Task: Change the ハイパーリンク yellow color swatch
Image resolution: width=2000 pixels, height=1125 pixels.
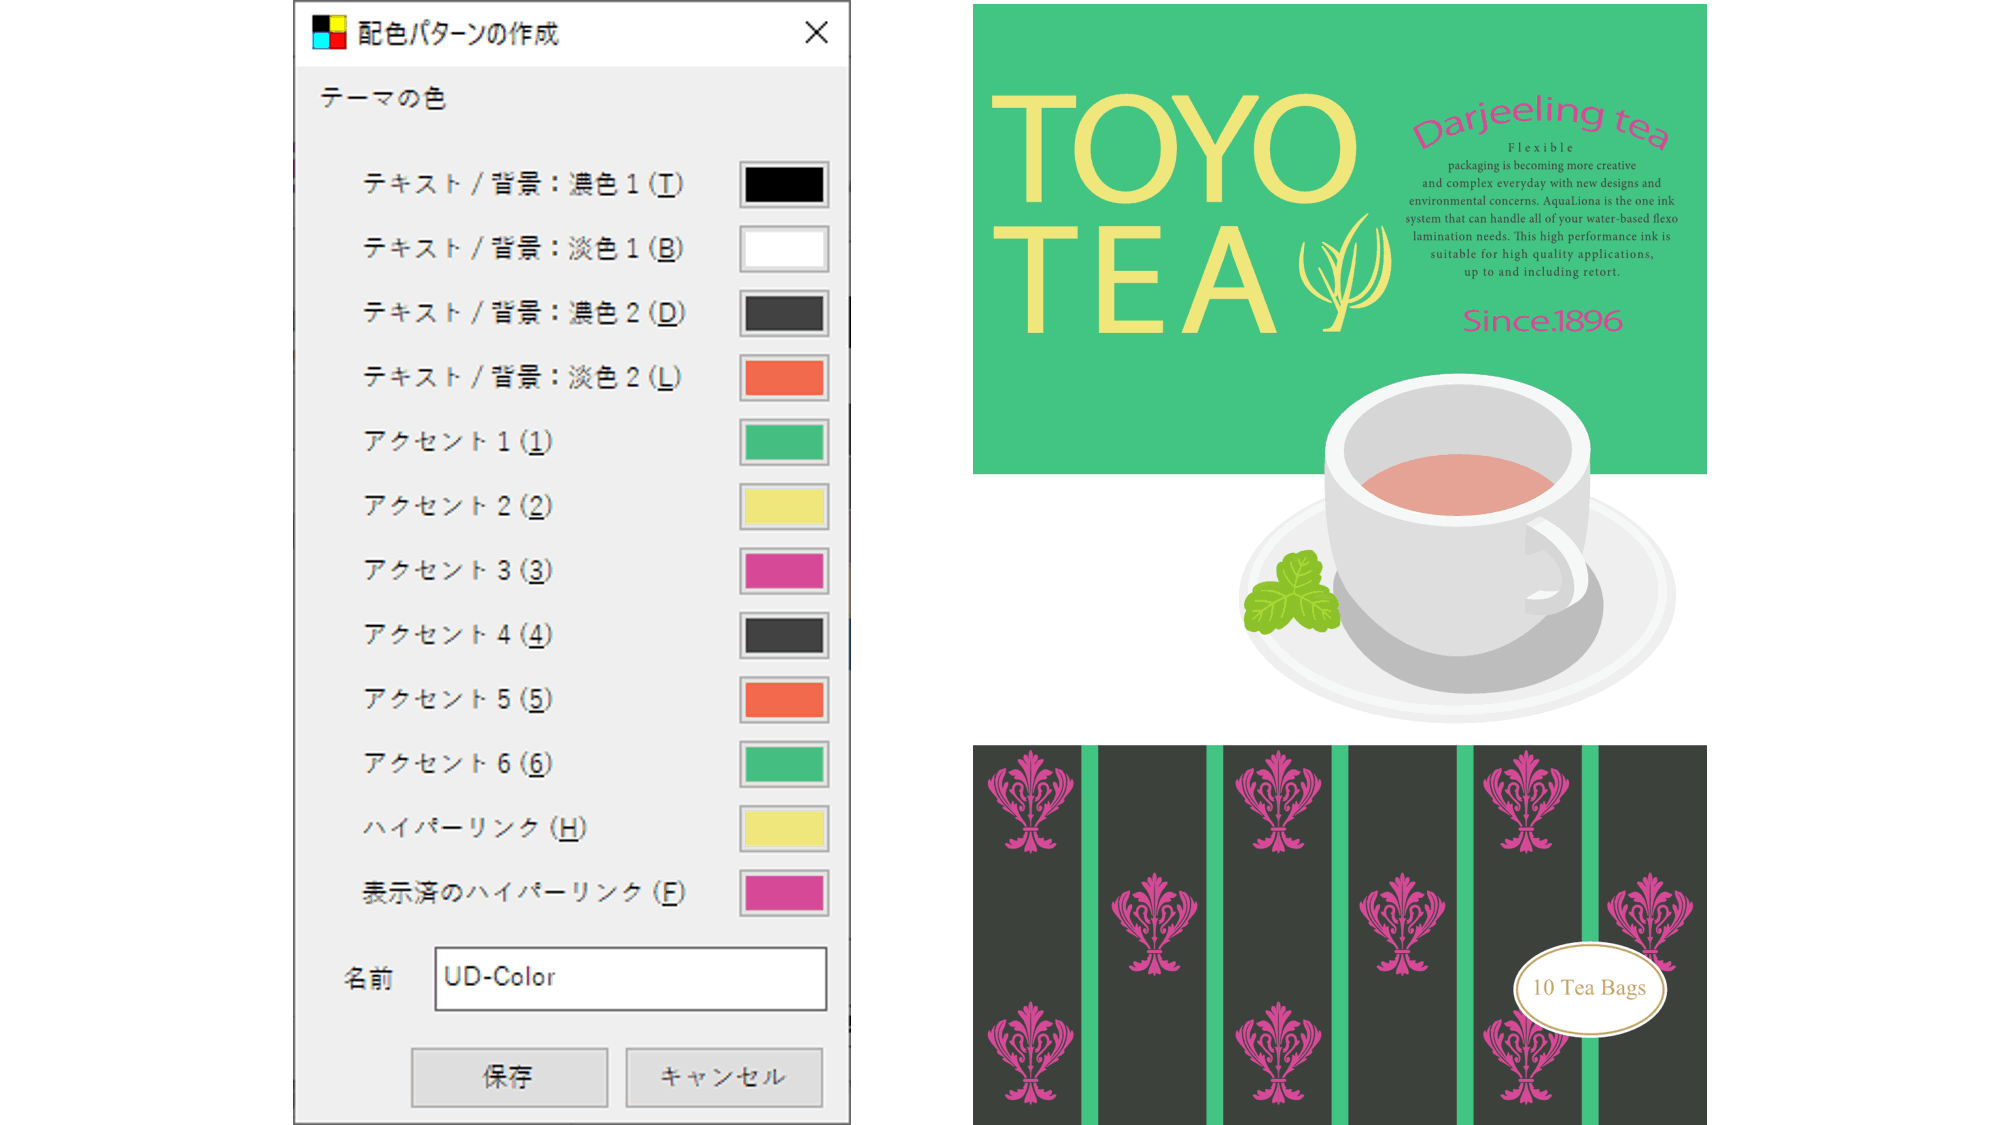Action: tap(784, 828)
